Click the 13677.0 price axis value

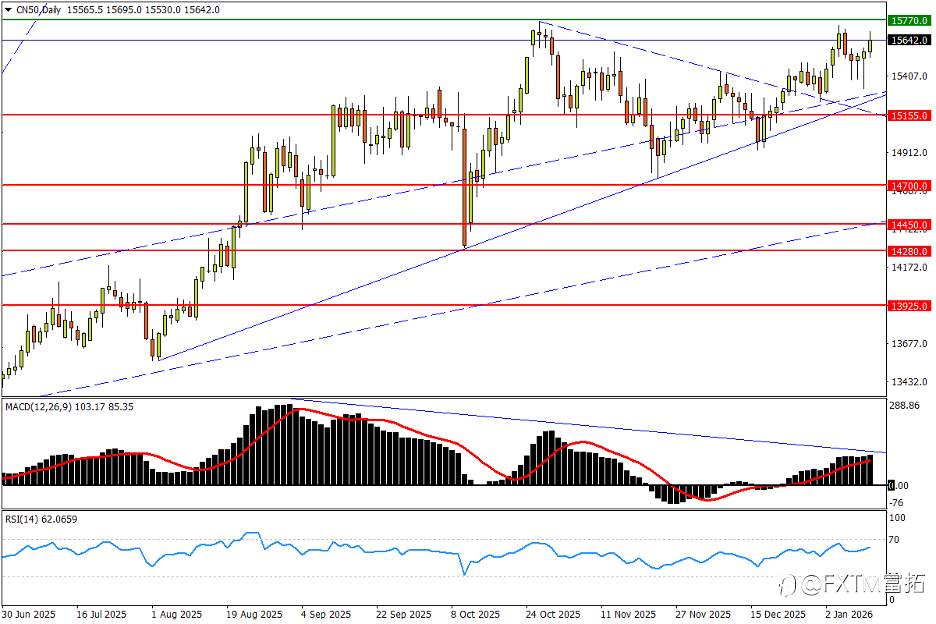pyautogui.click(x=909, y=344)
